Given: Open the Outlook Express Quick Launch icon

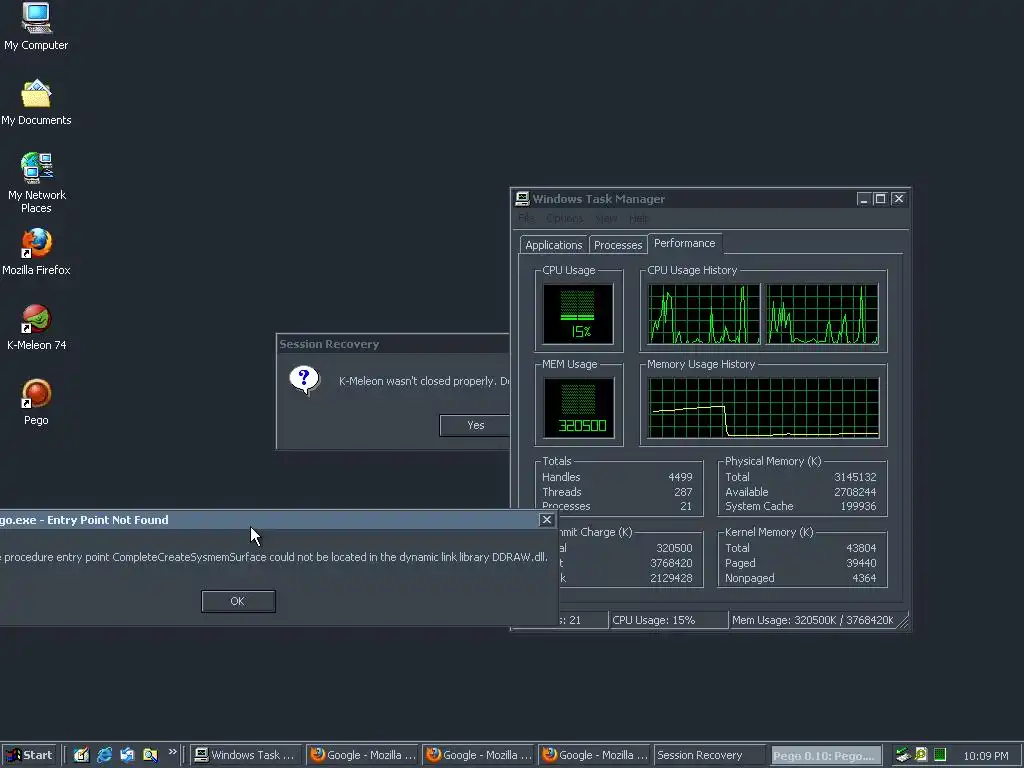Looking at the screenshot, I should click(127, 755).
